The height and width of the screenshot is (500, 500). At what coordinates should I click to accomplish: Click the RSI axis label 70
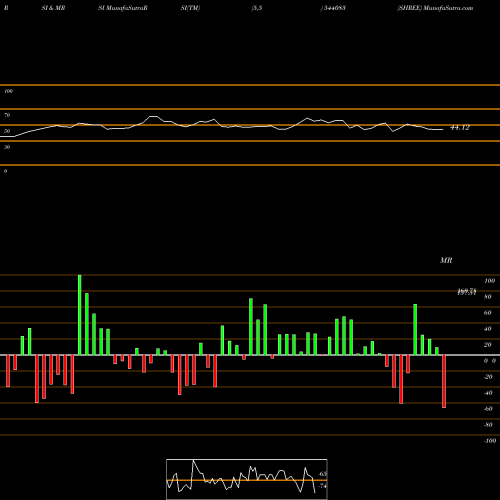7,115
